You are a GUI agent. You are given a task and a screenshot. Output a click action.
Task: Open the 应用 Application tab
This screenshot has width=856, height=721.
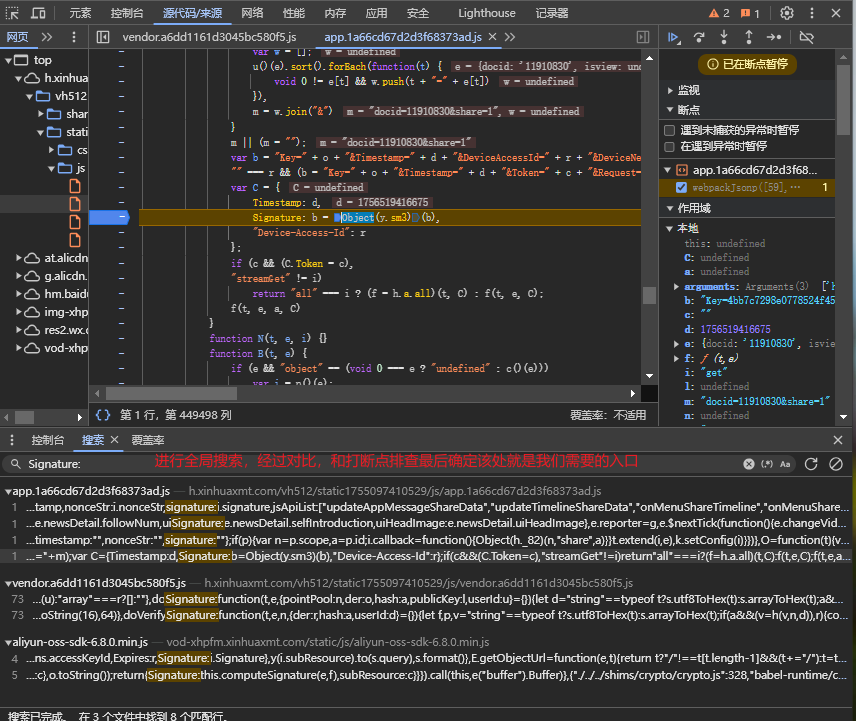[x=376, y=13]
